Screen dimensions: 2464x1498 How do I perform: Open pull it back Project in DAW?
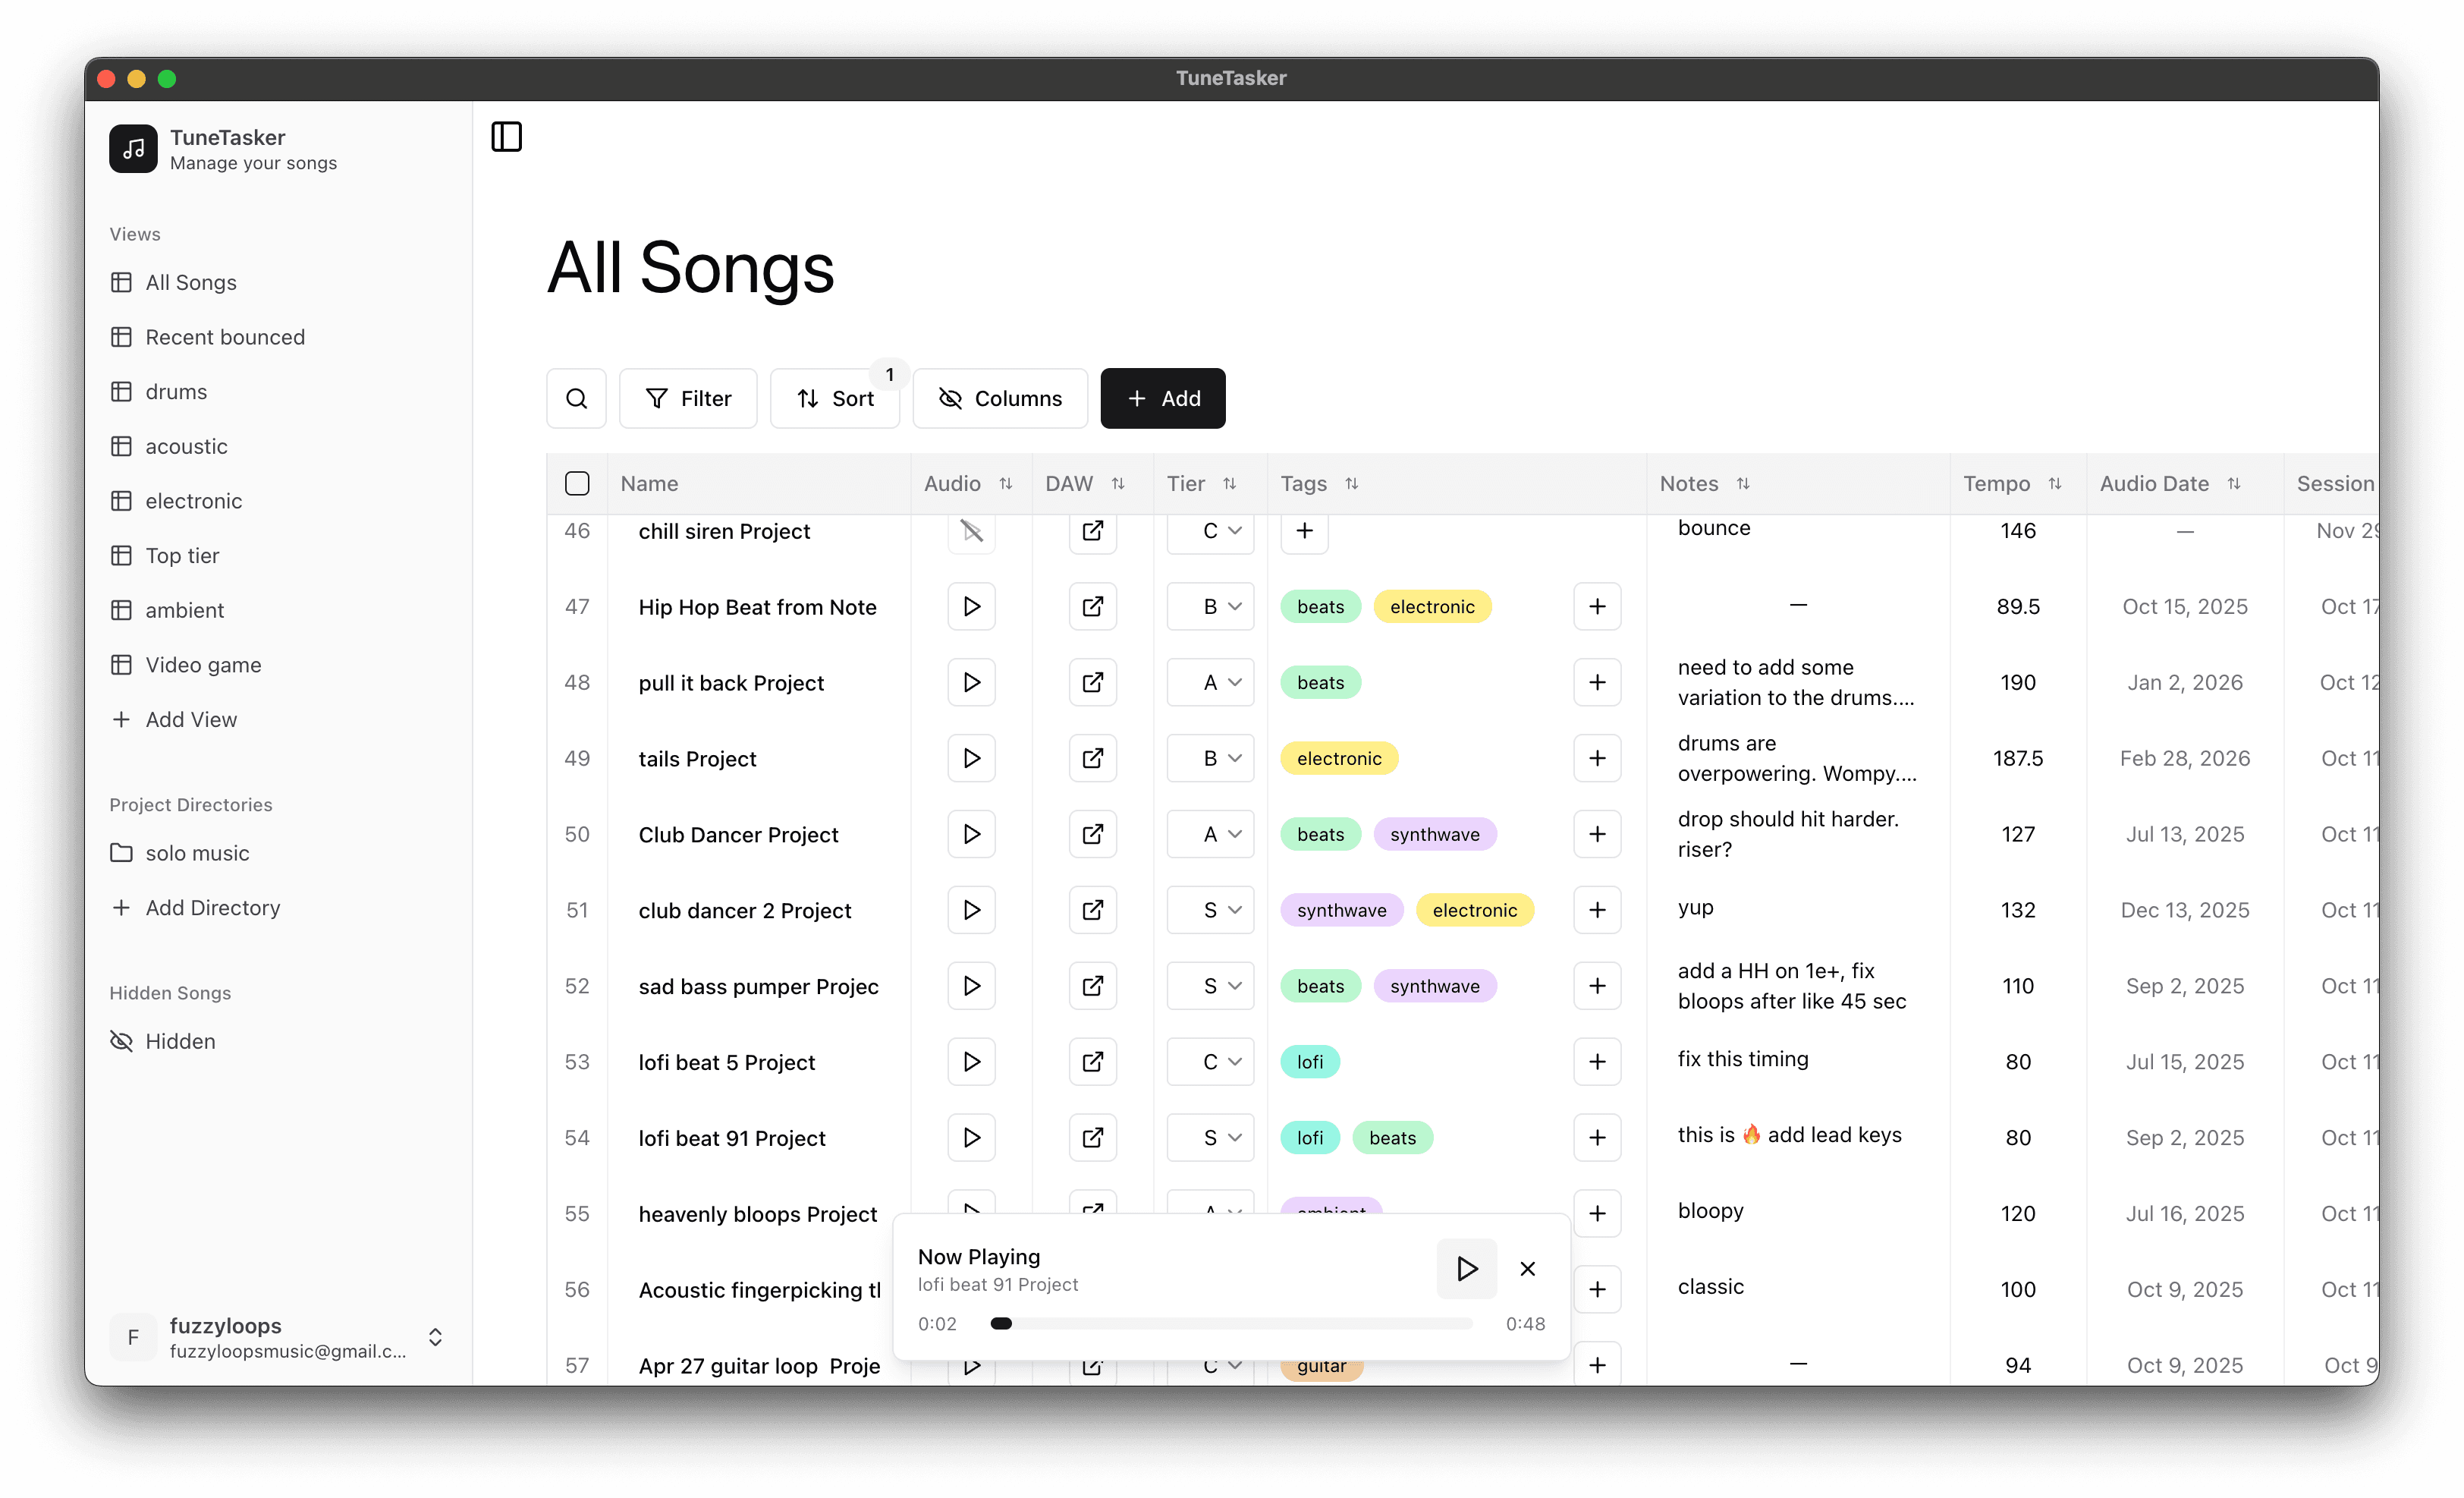1093,682
